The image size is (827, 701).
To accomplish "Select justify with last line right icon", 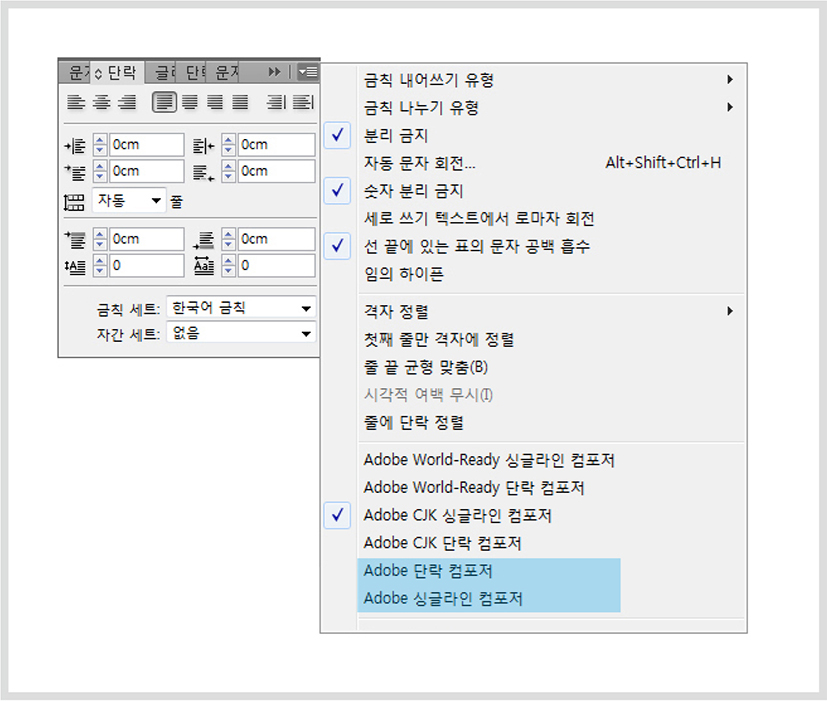I will [x=215, y=102].
